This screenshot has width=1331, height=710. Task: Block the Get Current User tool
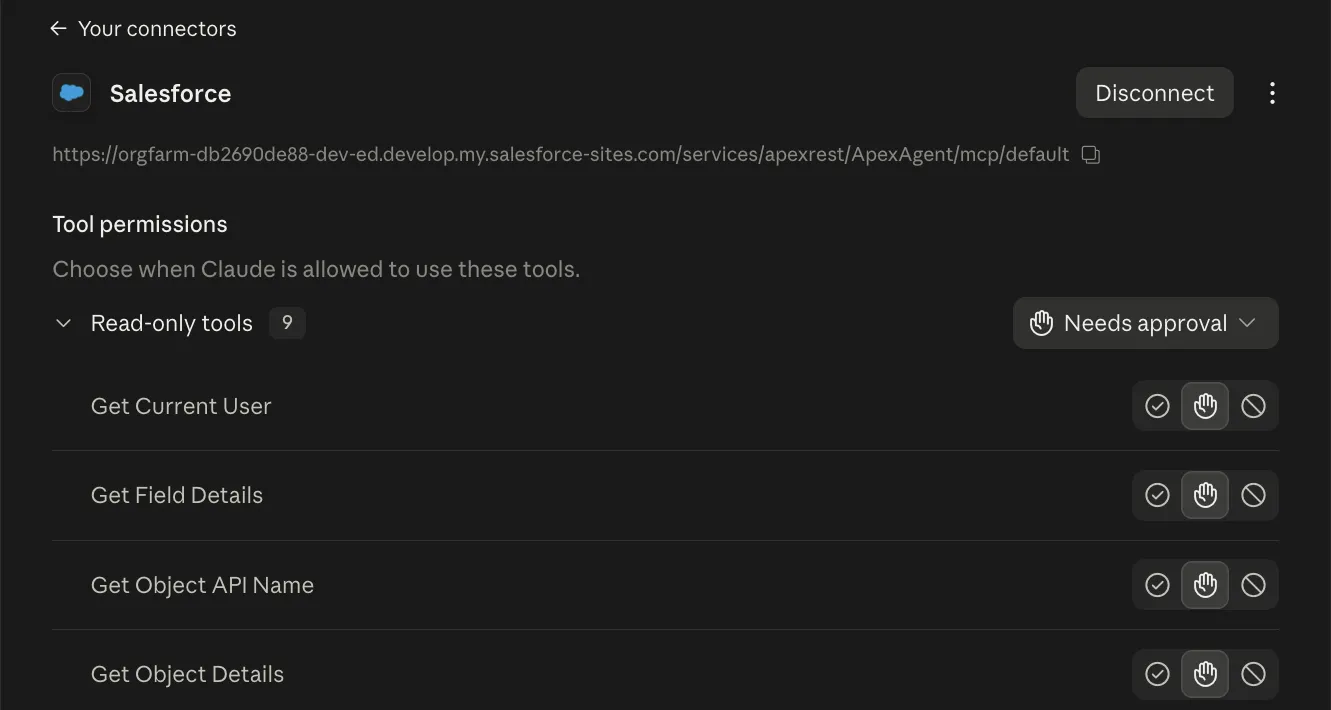pyautogui.click(x=1253, y=406)
